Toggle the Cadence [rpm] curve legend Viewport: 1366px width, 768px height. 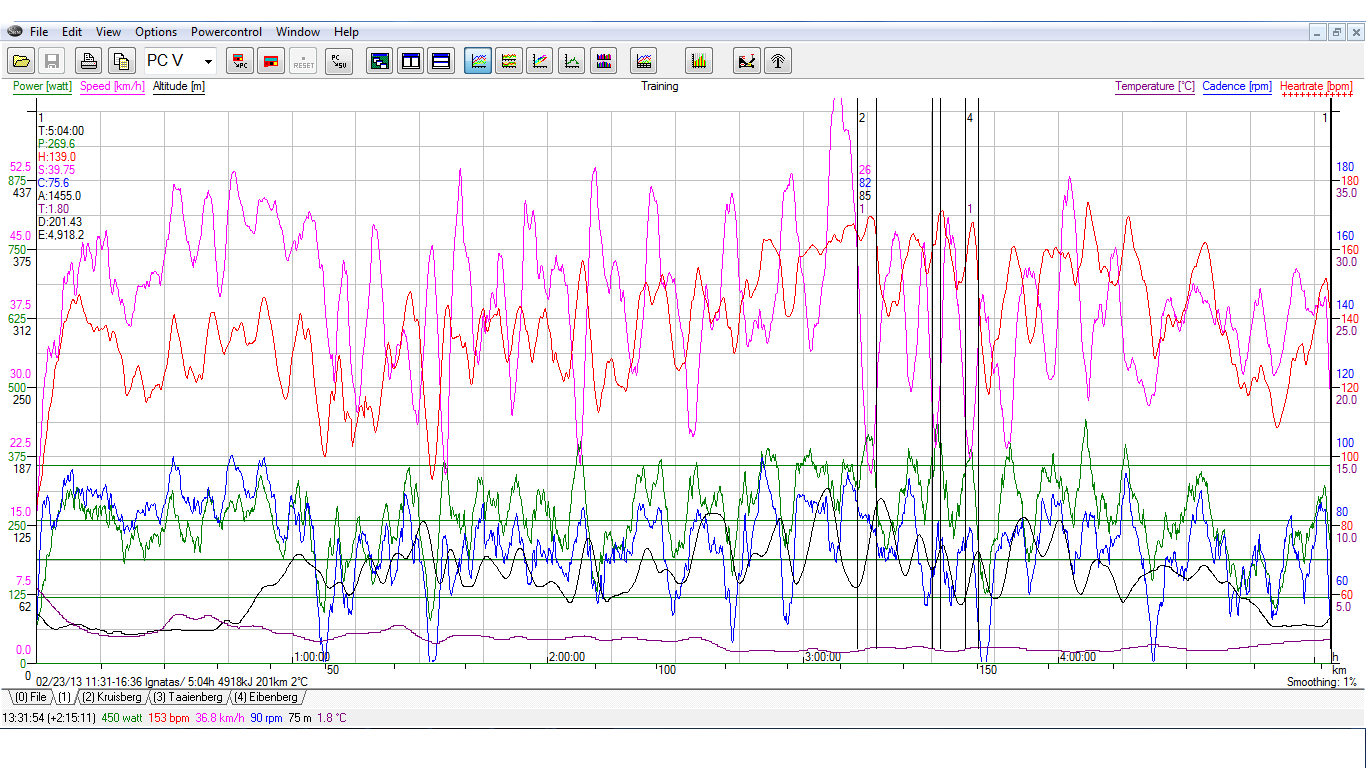tap(1237, 87)
